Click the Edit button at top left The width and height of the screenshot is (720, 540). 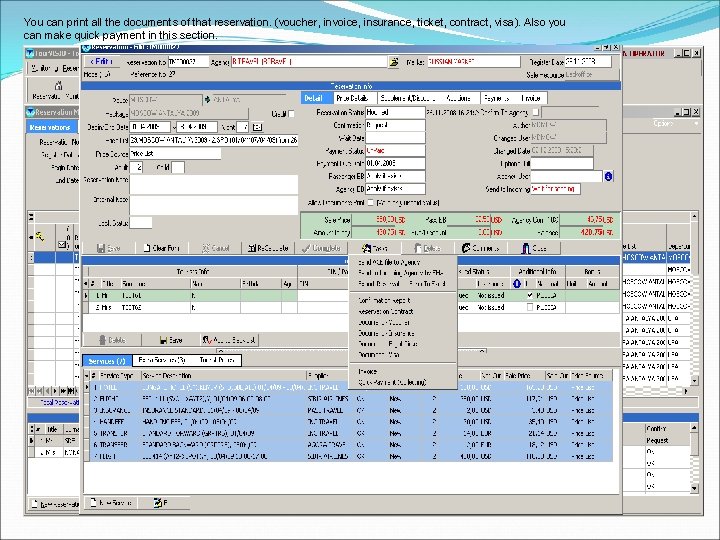pyautogui.click(x=101, y=62)
